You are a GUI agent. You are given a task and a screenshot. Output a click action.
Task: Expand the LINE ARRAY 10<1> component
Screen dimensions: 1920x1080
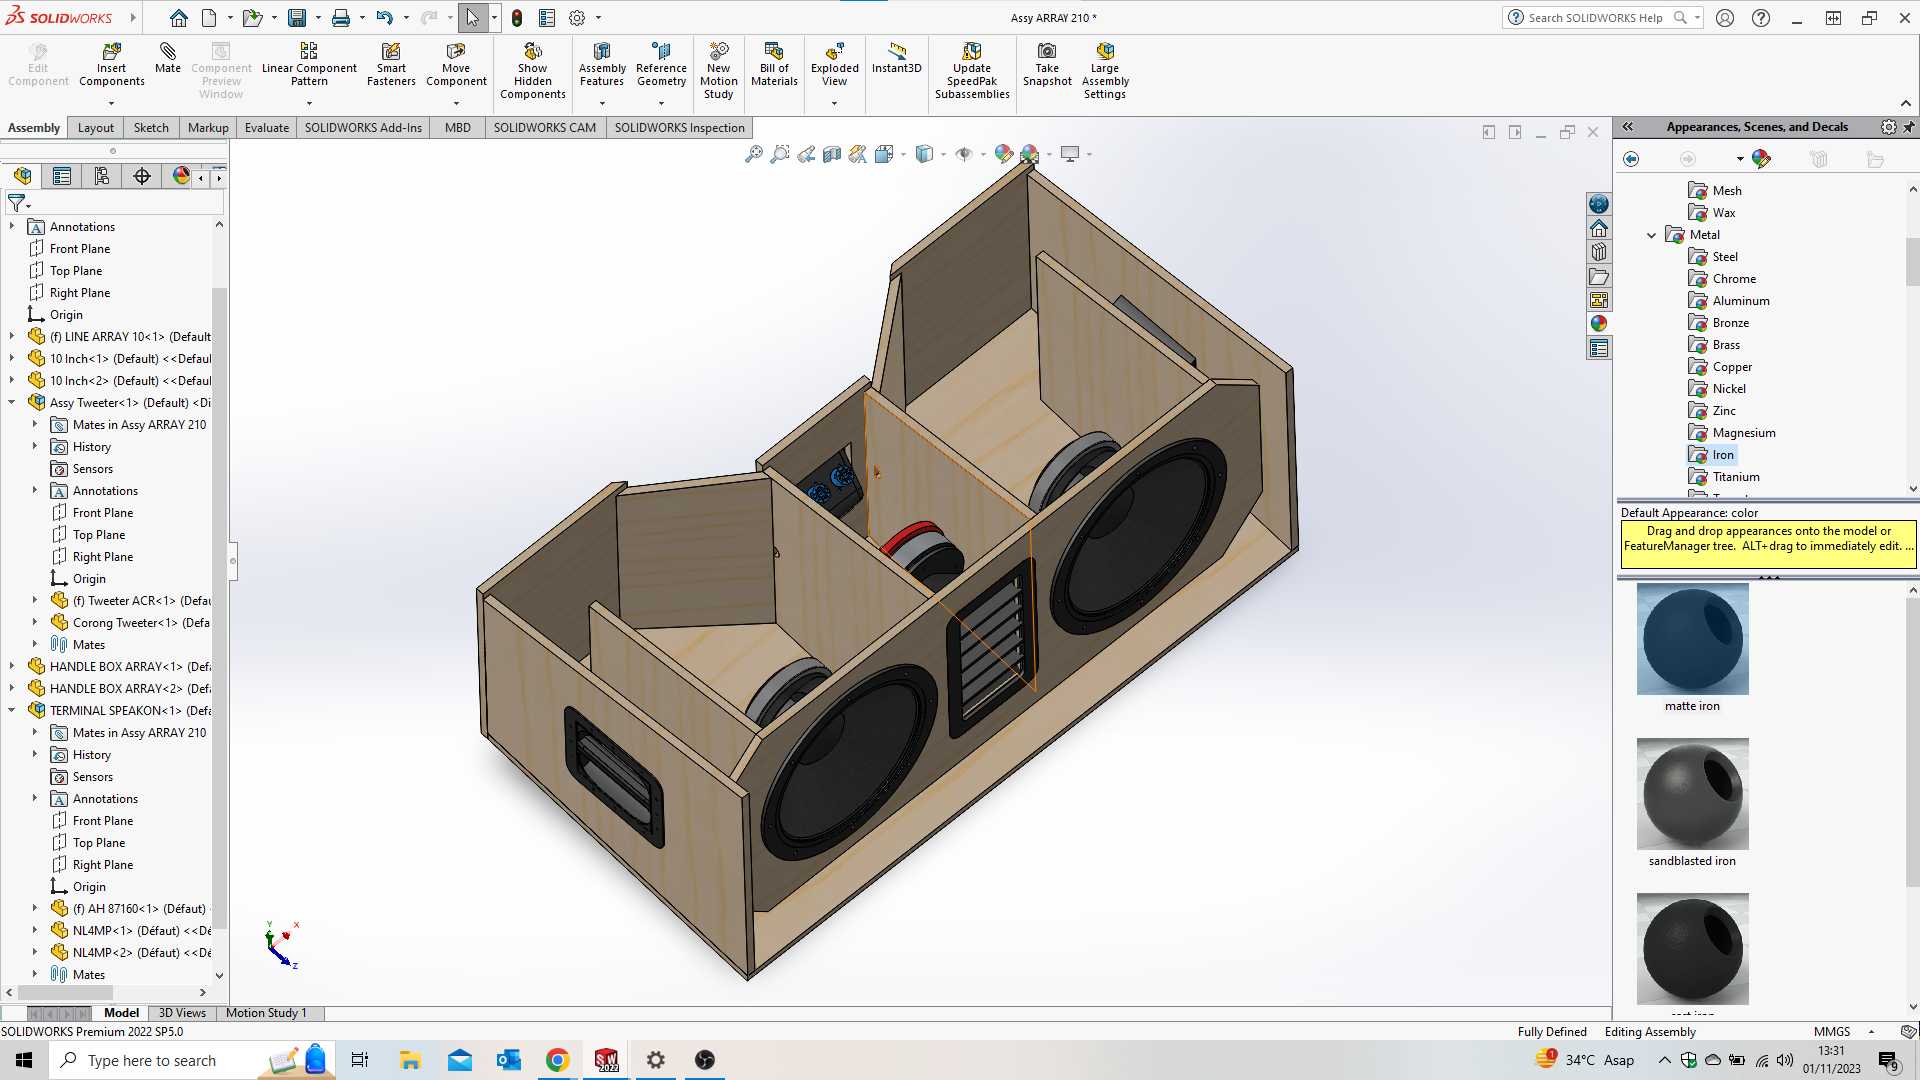[x=12, y=337]
